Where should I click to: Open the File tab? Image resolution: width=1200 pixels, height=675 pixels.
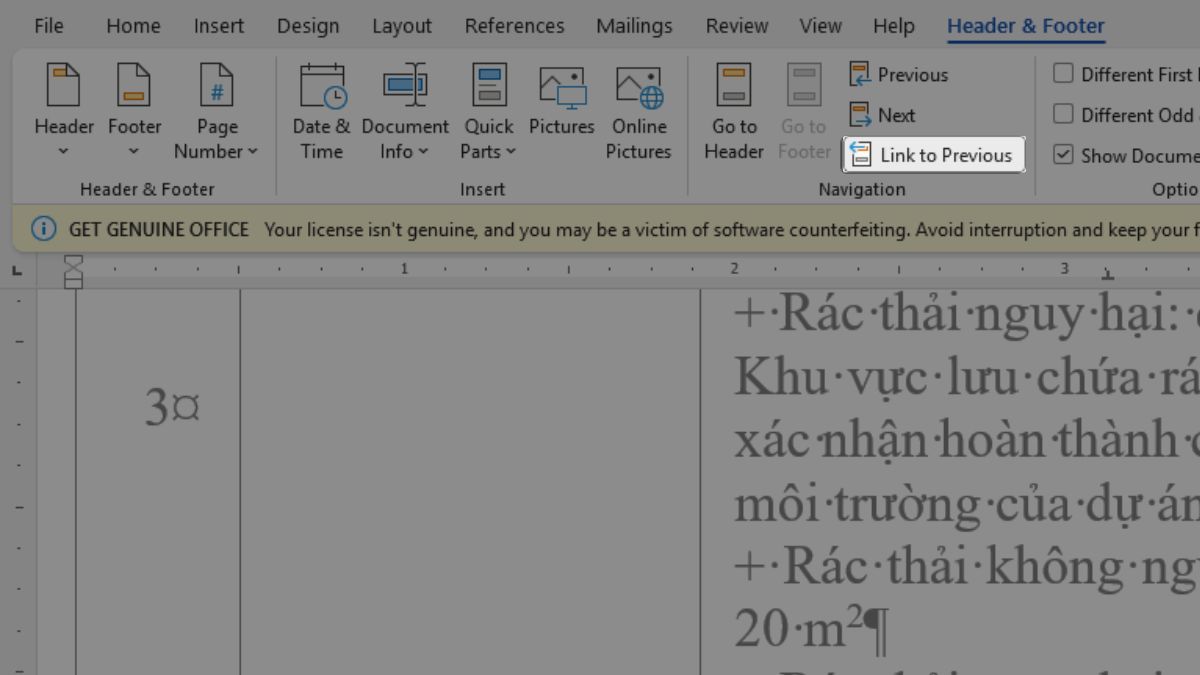(x=49, y=26)
